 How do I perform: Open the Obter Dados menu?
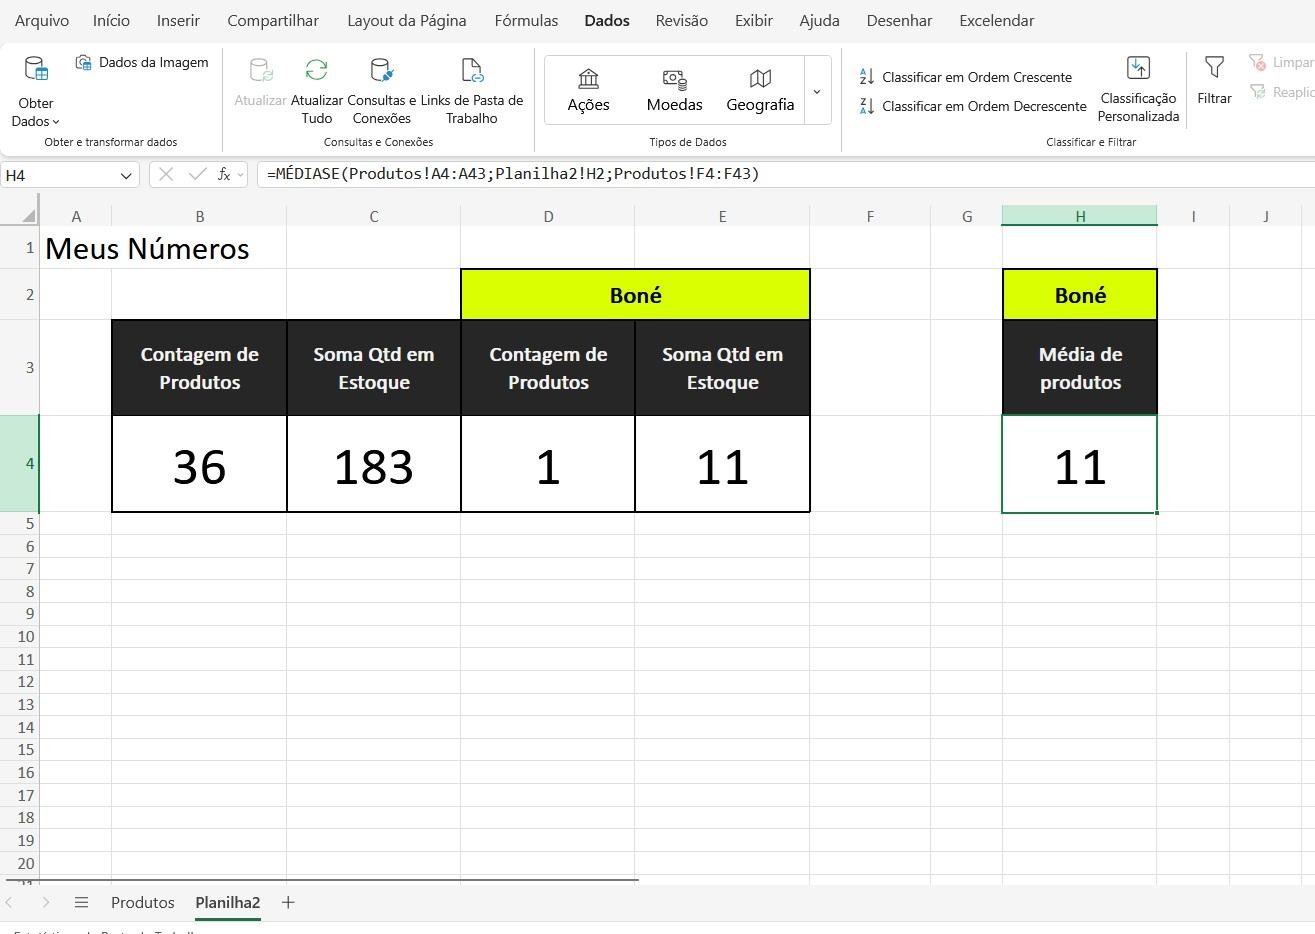tap(36, 92)
